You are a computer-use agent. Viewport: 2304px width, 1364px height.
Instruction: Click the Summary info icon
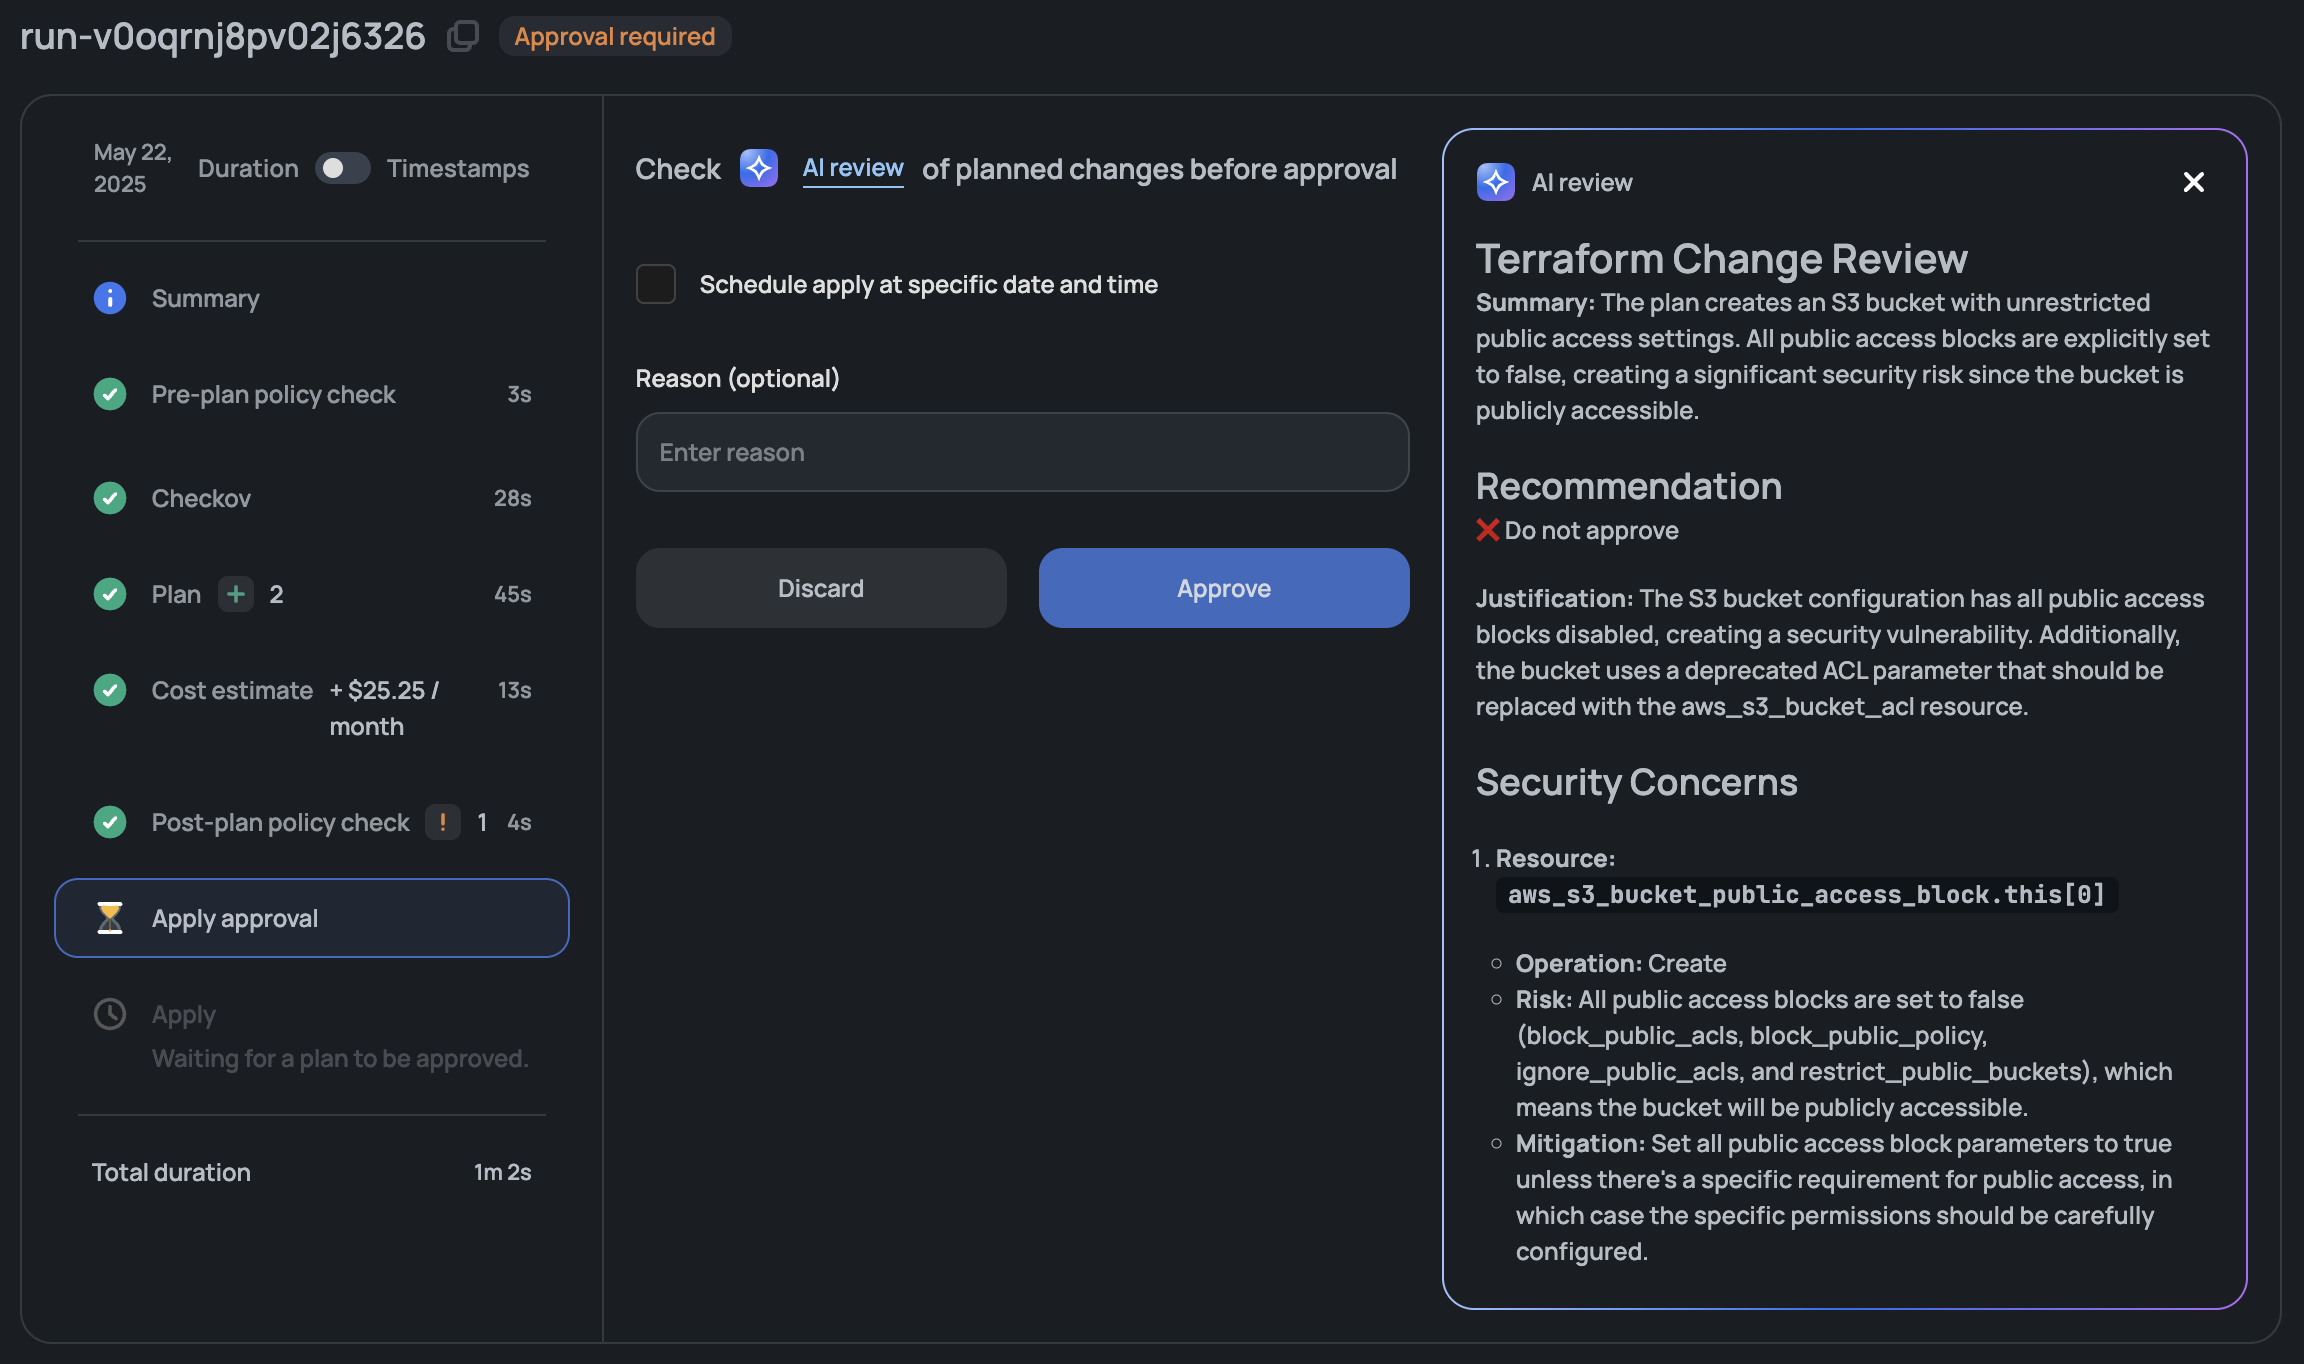pyautogui.click(x=110, y=298)
